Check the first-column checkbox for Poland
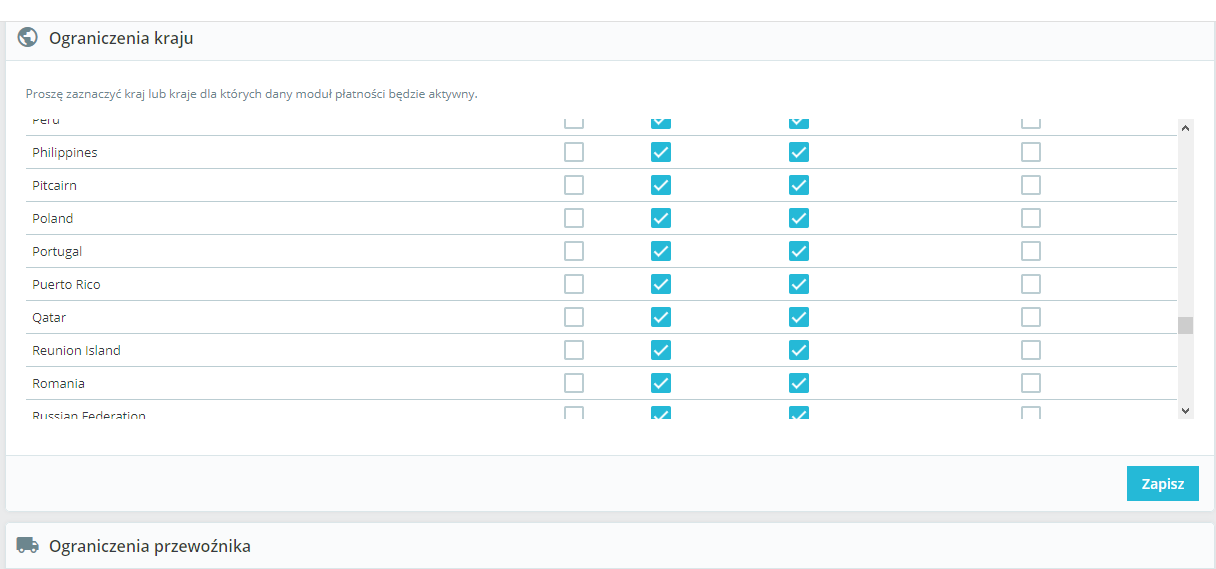The width and height of the screenshot is (1216, 569). [574, 218]
